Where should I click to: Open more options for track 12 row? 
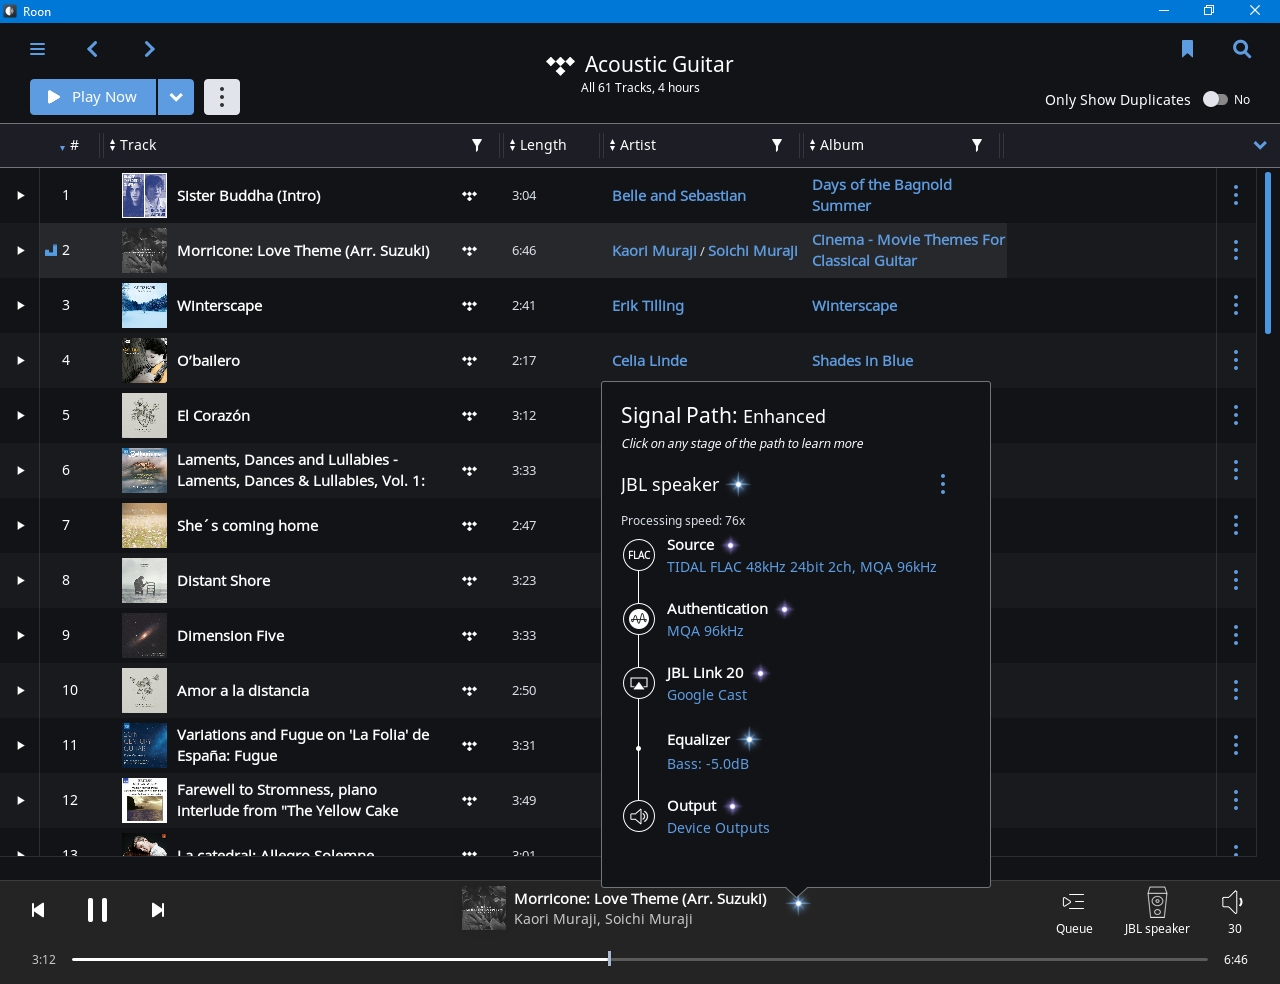coord(1236,800)
